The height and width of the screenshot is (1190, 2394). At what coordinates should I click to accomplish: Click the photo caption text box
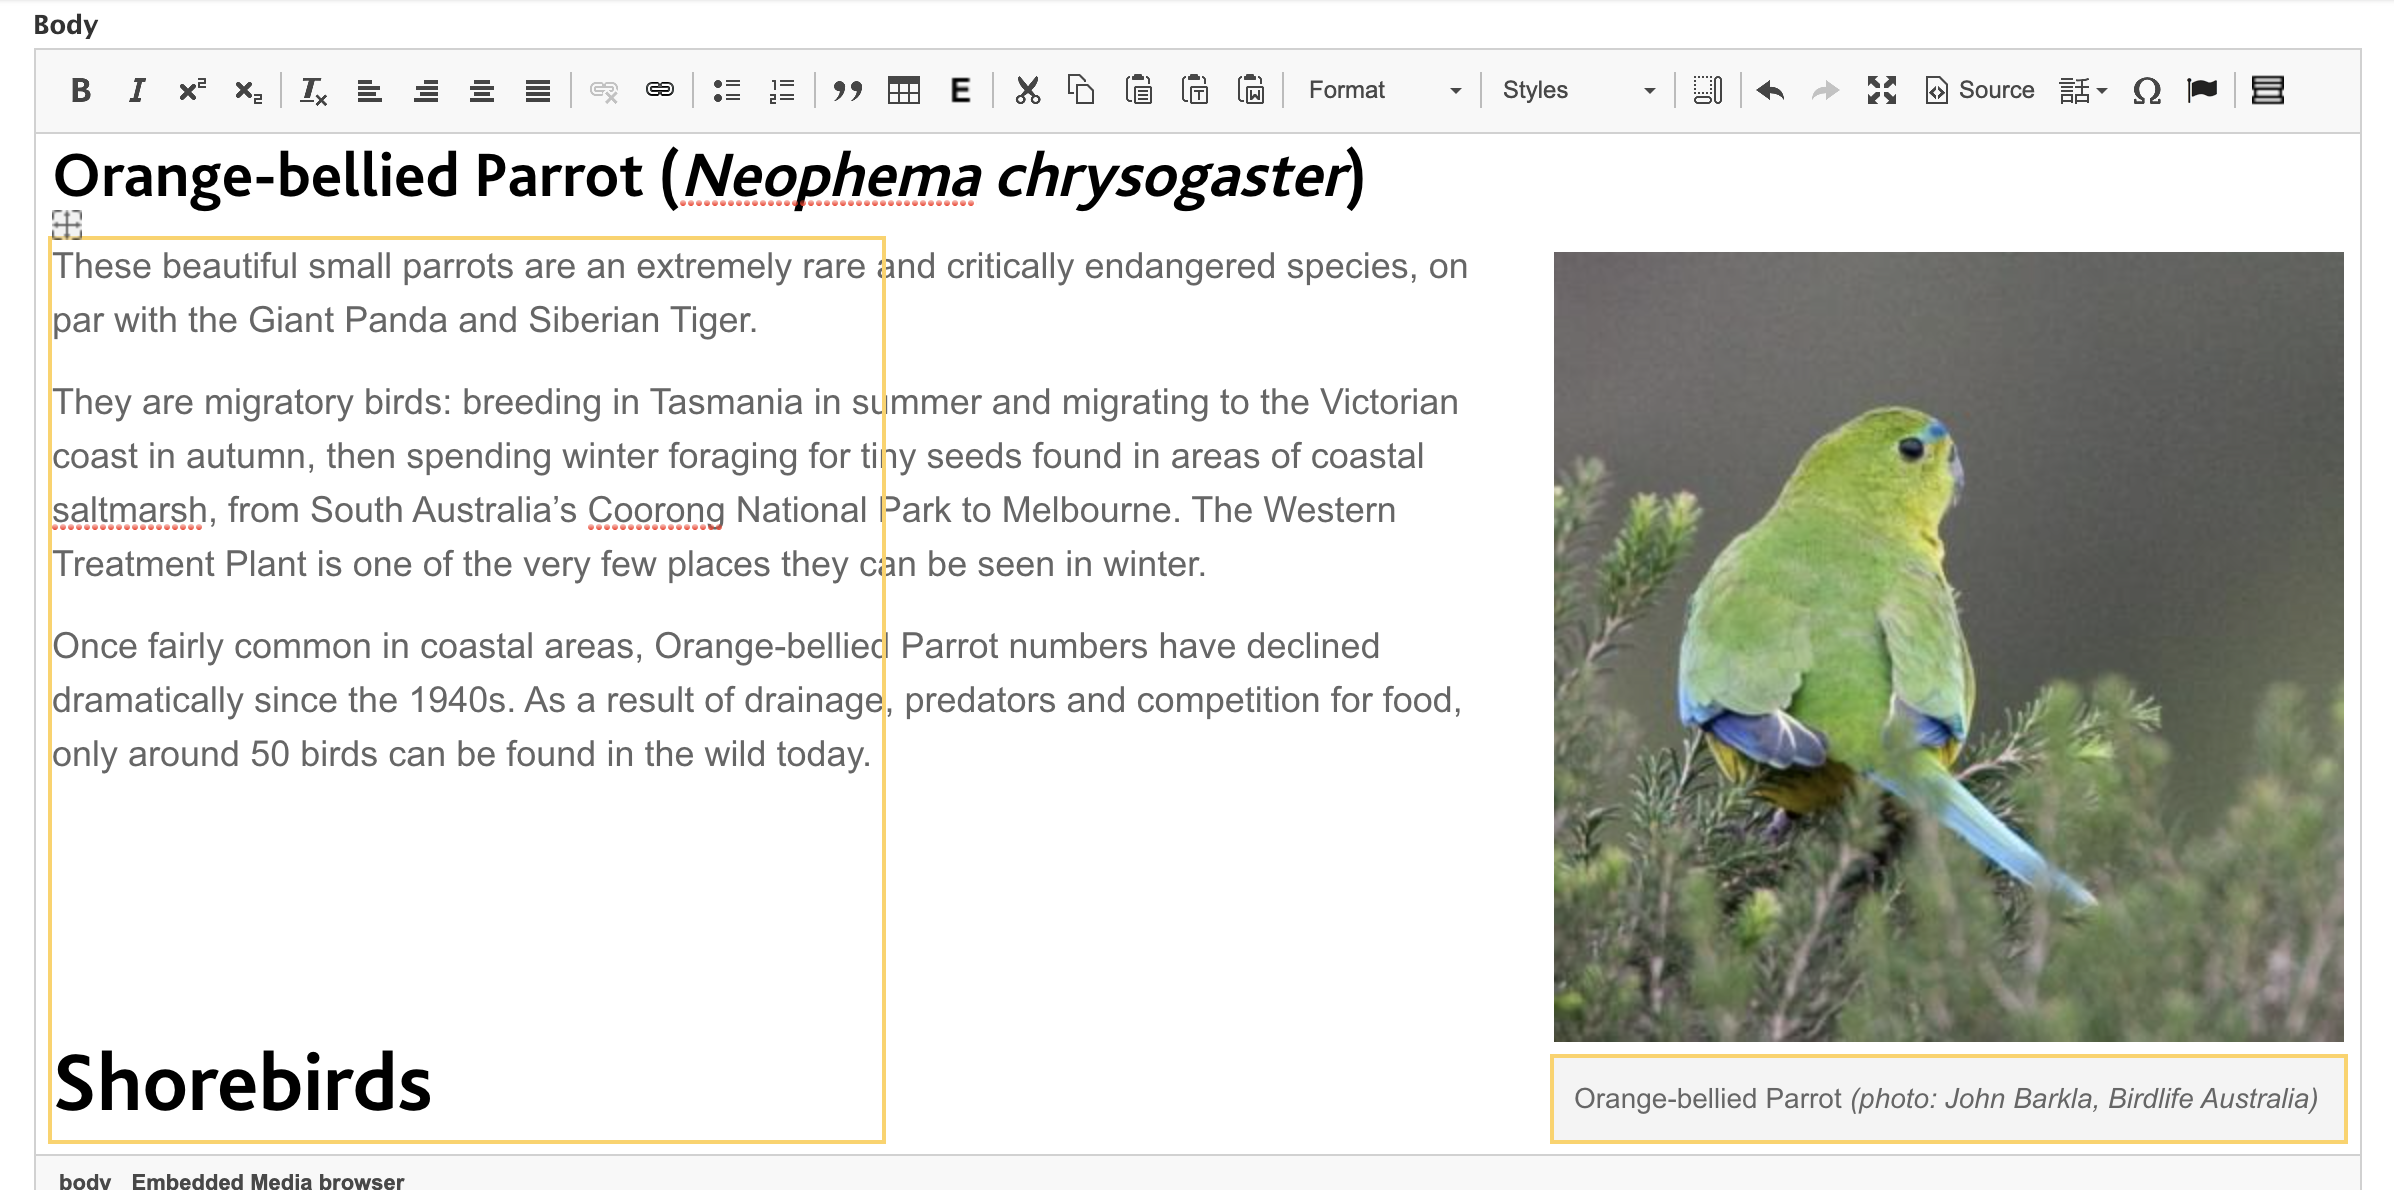pyautogui.click(x=1948, y=1098)
